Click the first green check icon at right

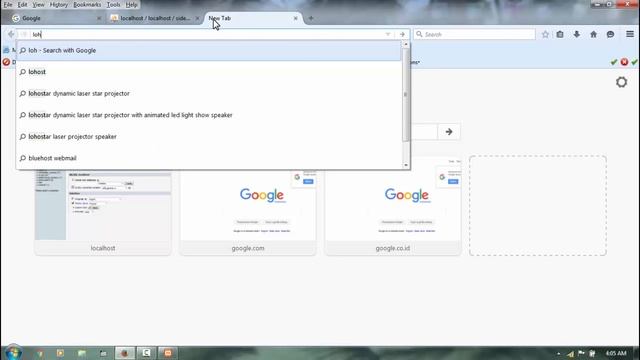coord(614,62)
